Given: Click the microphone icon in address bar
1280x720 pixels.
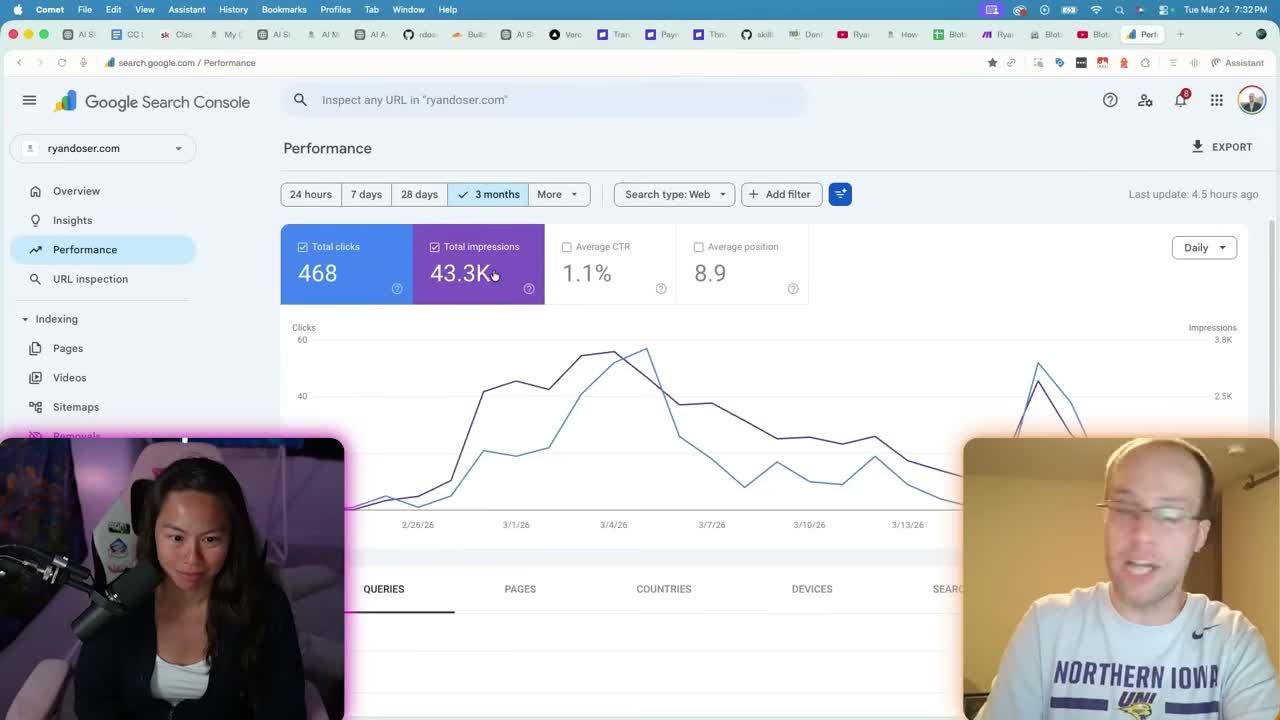Looking at the screenshot, I should 83,63.
